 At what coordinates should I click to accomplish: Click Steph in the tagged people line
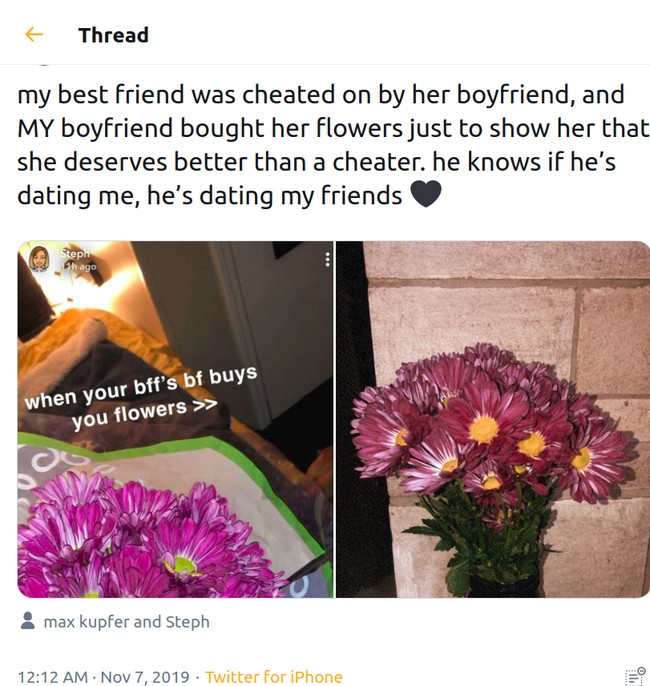[x=187, y=622]
